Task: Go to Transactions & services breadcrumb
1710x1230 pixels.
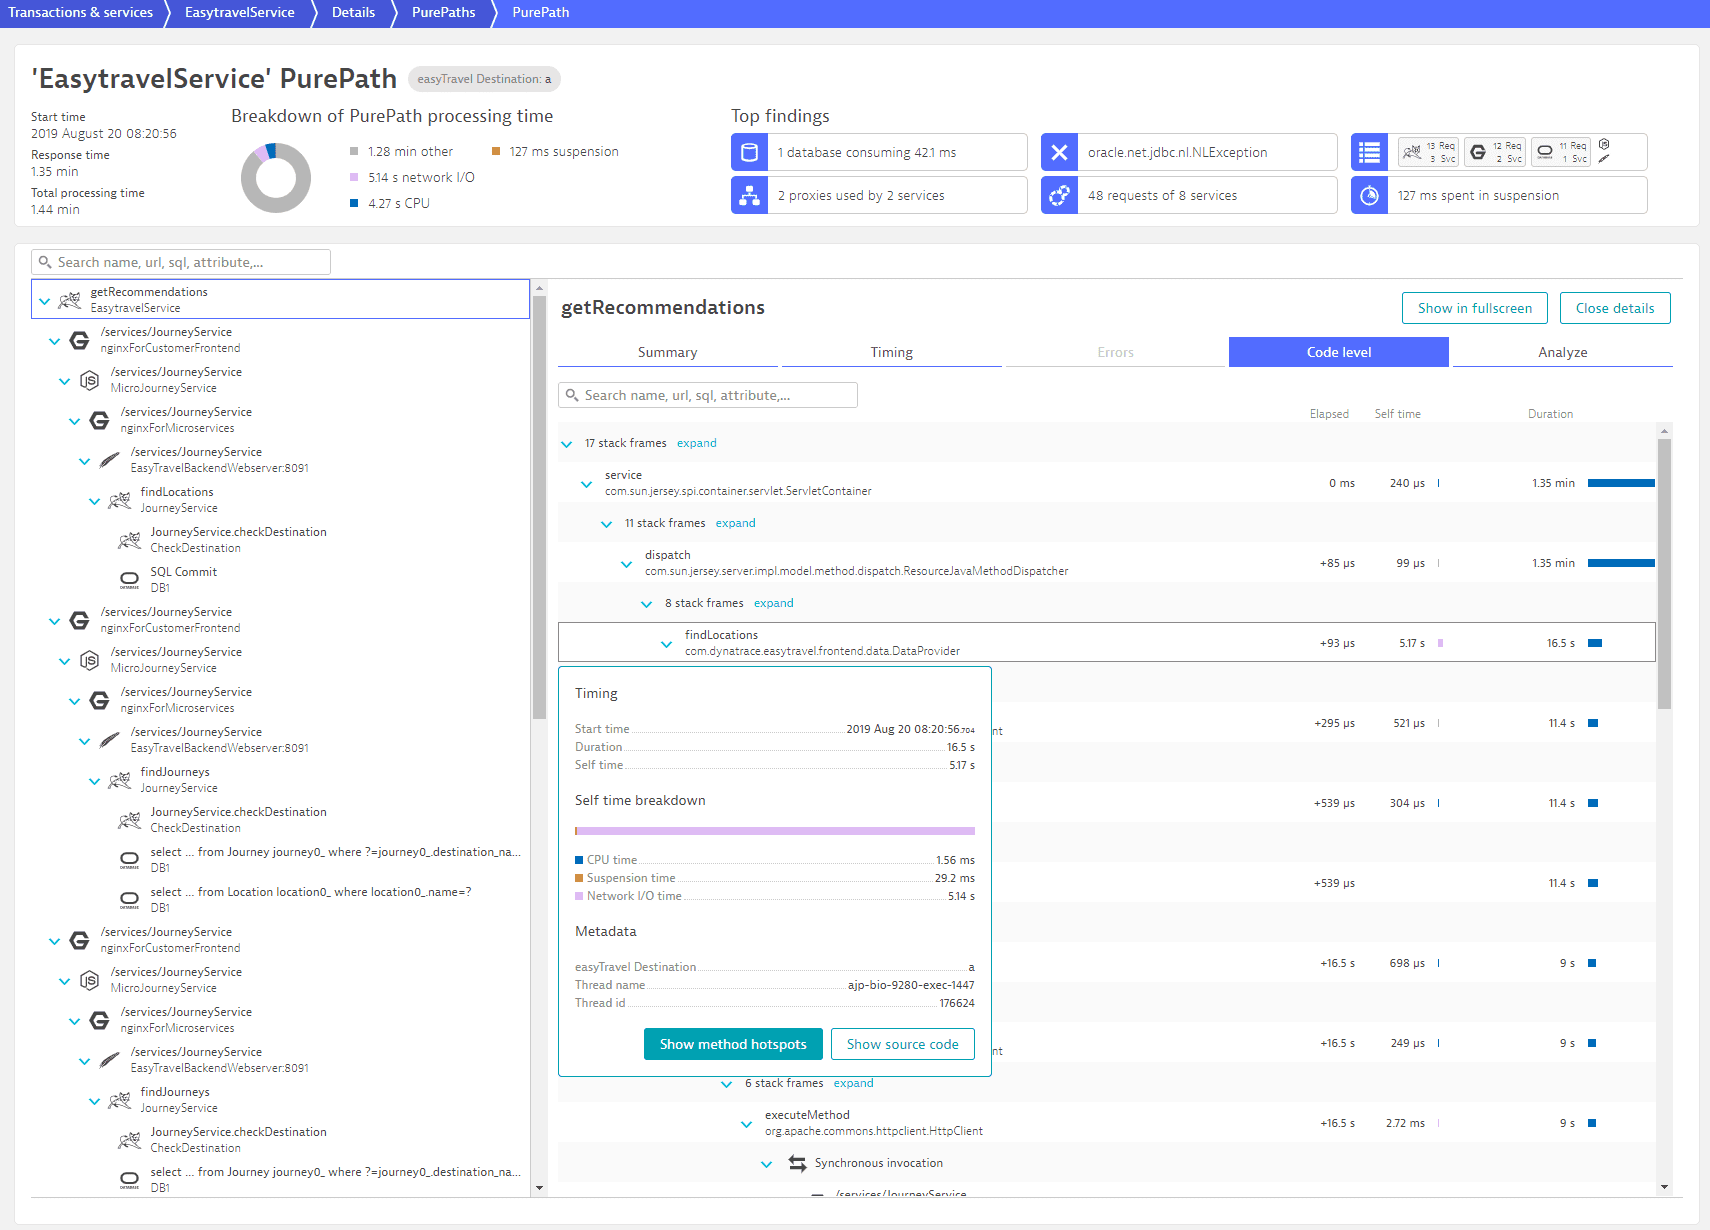Action: coord(80,12)
